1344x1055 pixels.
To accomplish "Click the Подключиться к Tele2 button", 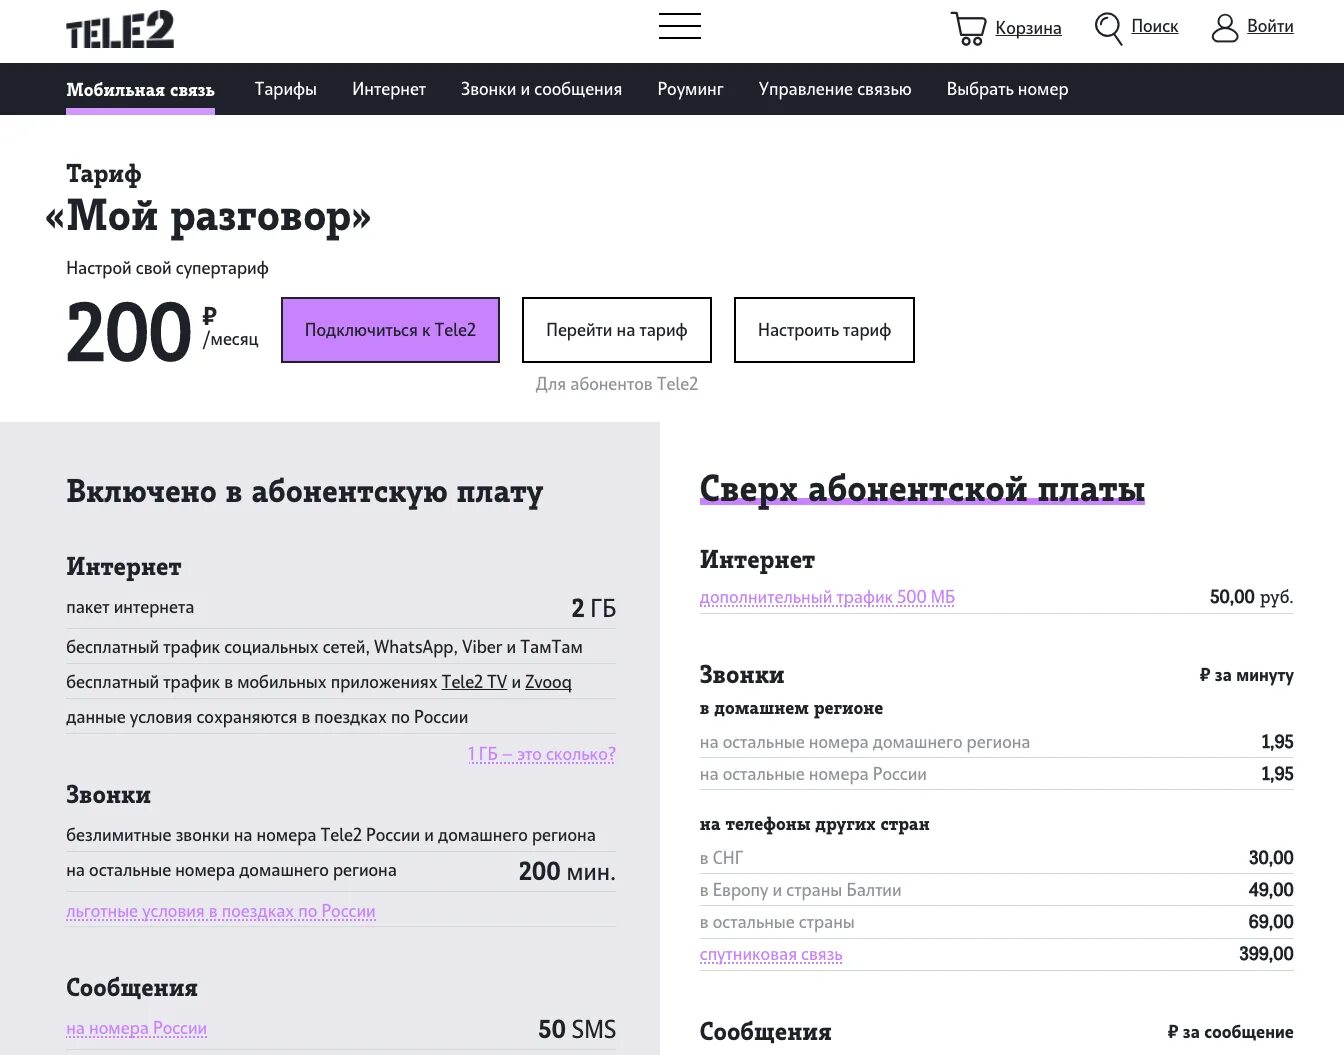I will pos(390,330).
